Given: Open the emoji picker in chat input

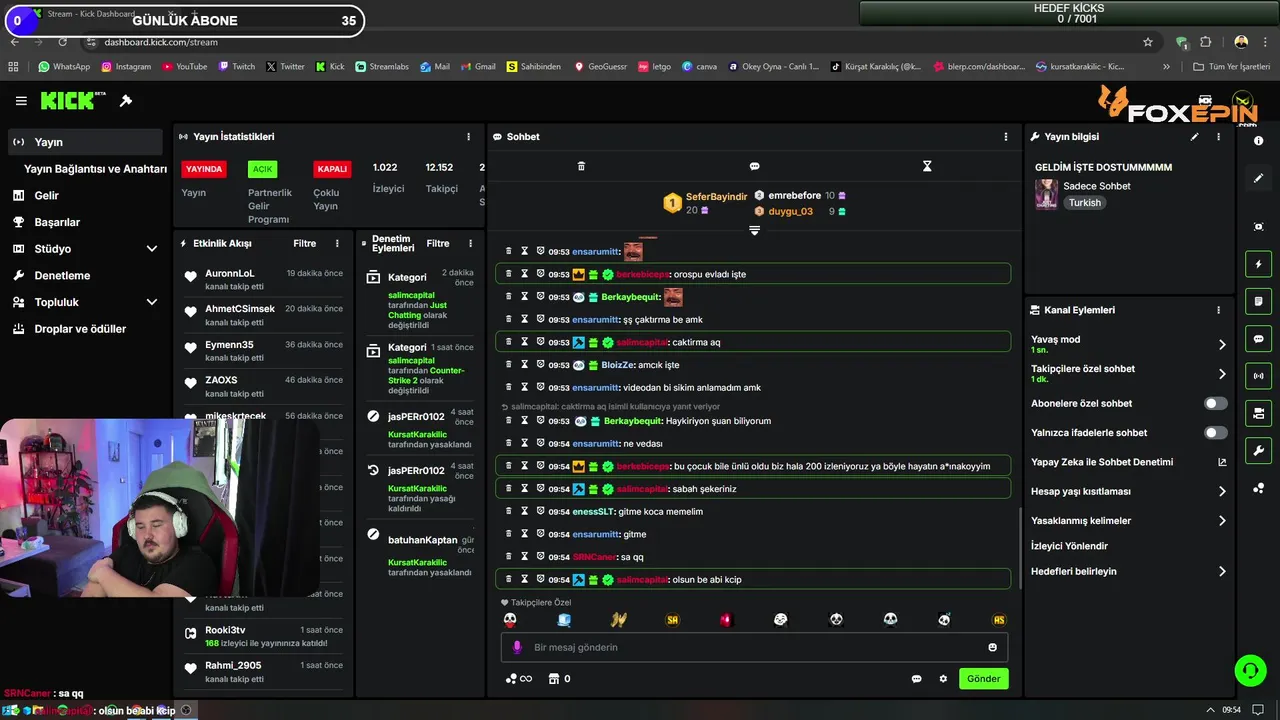Looking at the screenshot, I should click(992, 647).
